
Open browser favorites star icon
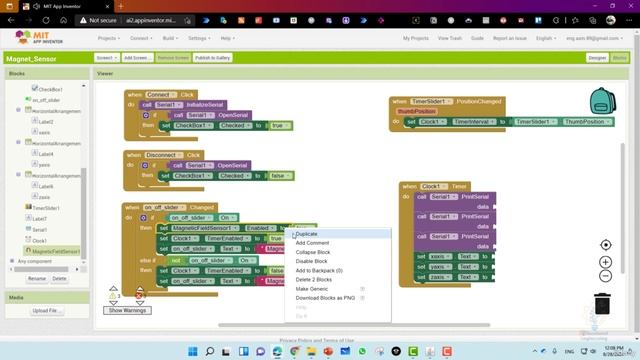point(575,20)
